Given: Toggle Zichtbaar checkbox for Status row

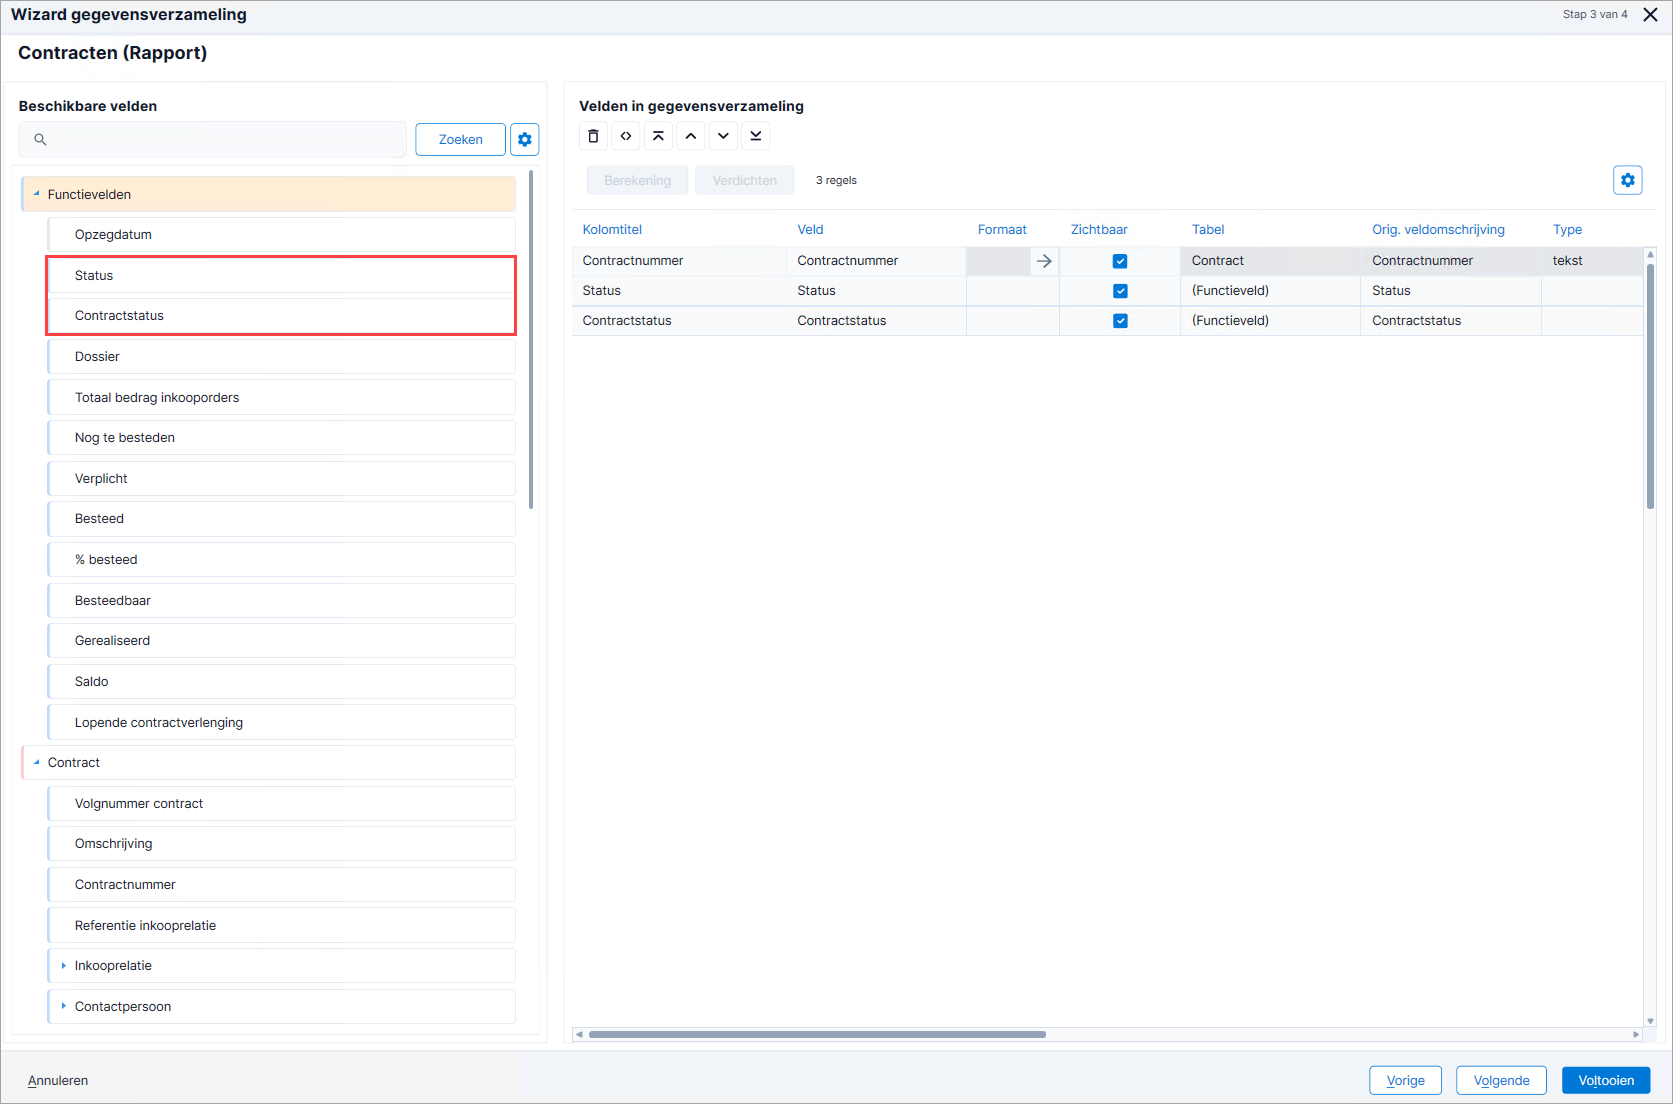Looking at the screenshot, I should tap(1120, 291).
